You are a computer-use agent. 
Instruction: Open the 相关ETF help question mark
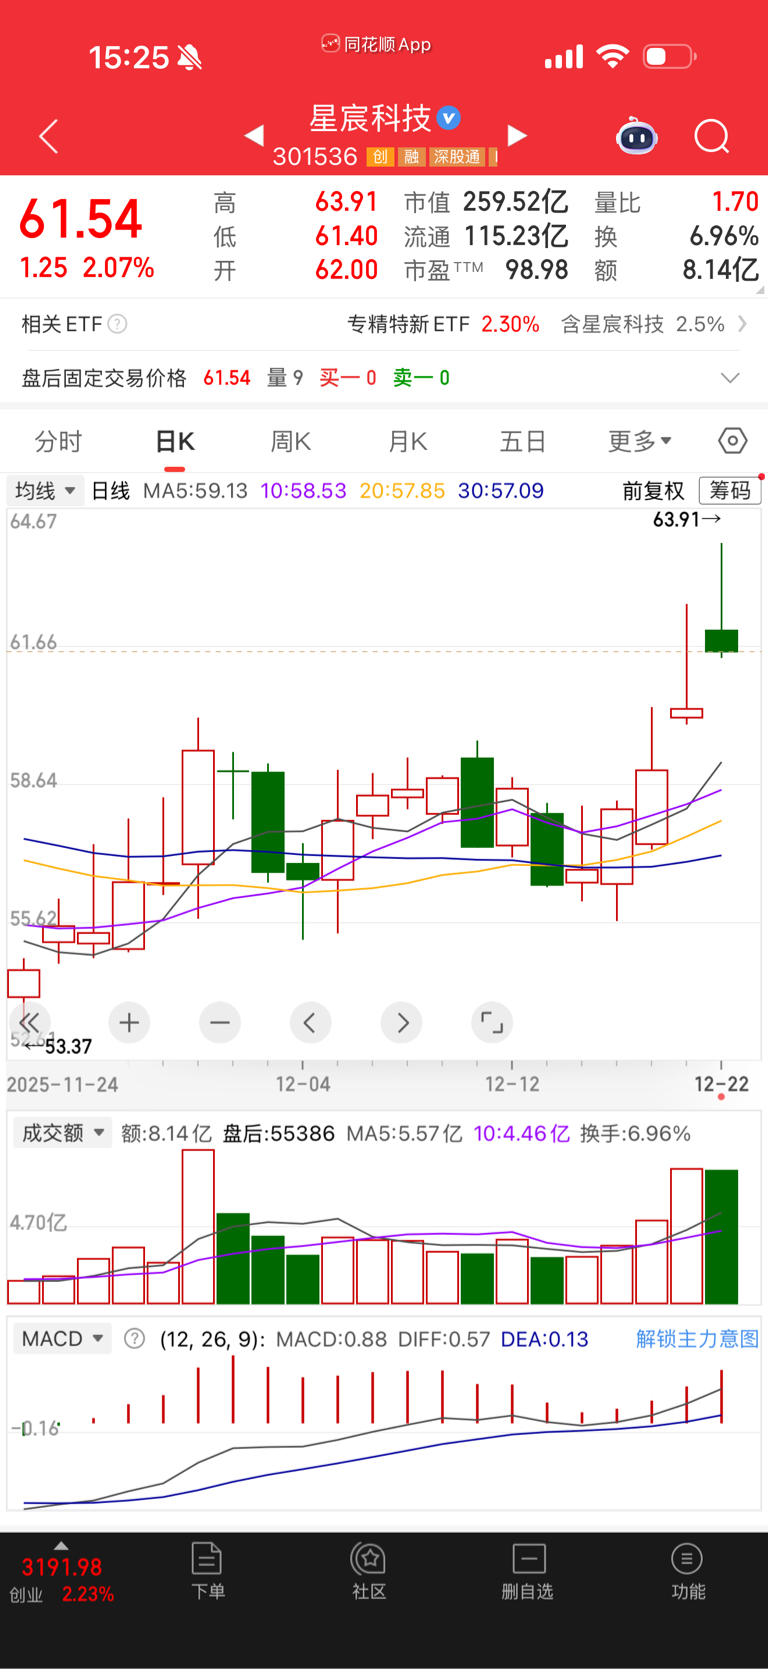(117, 324)
